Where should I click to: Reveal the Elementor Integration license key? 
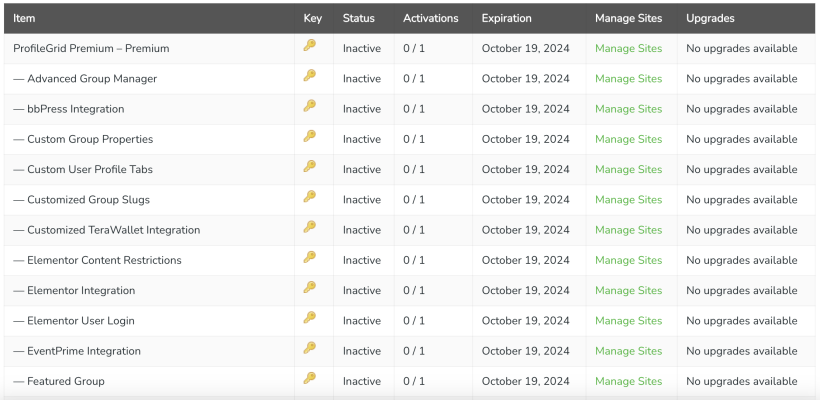[310, 288]
